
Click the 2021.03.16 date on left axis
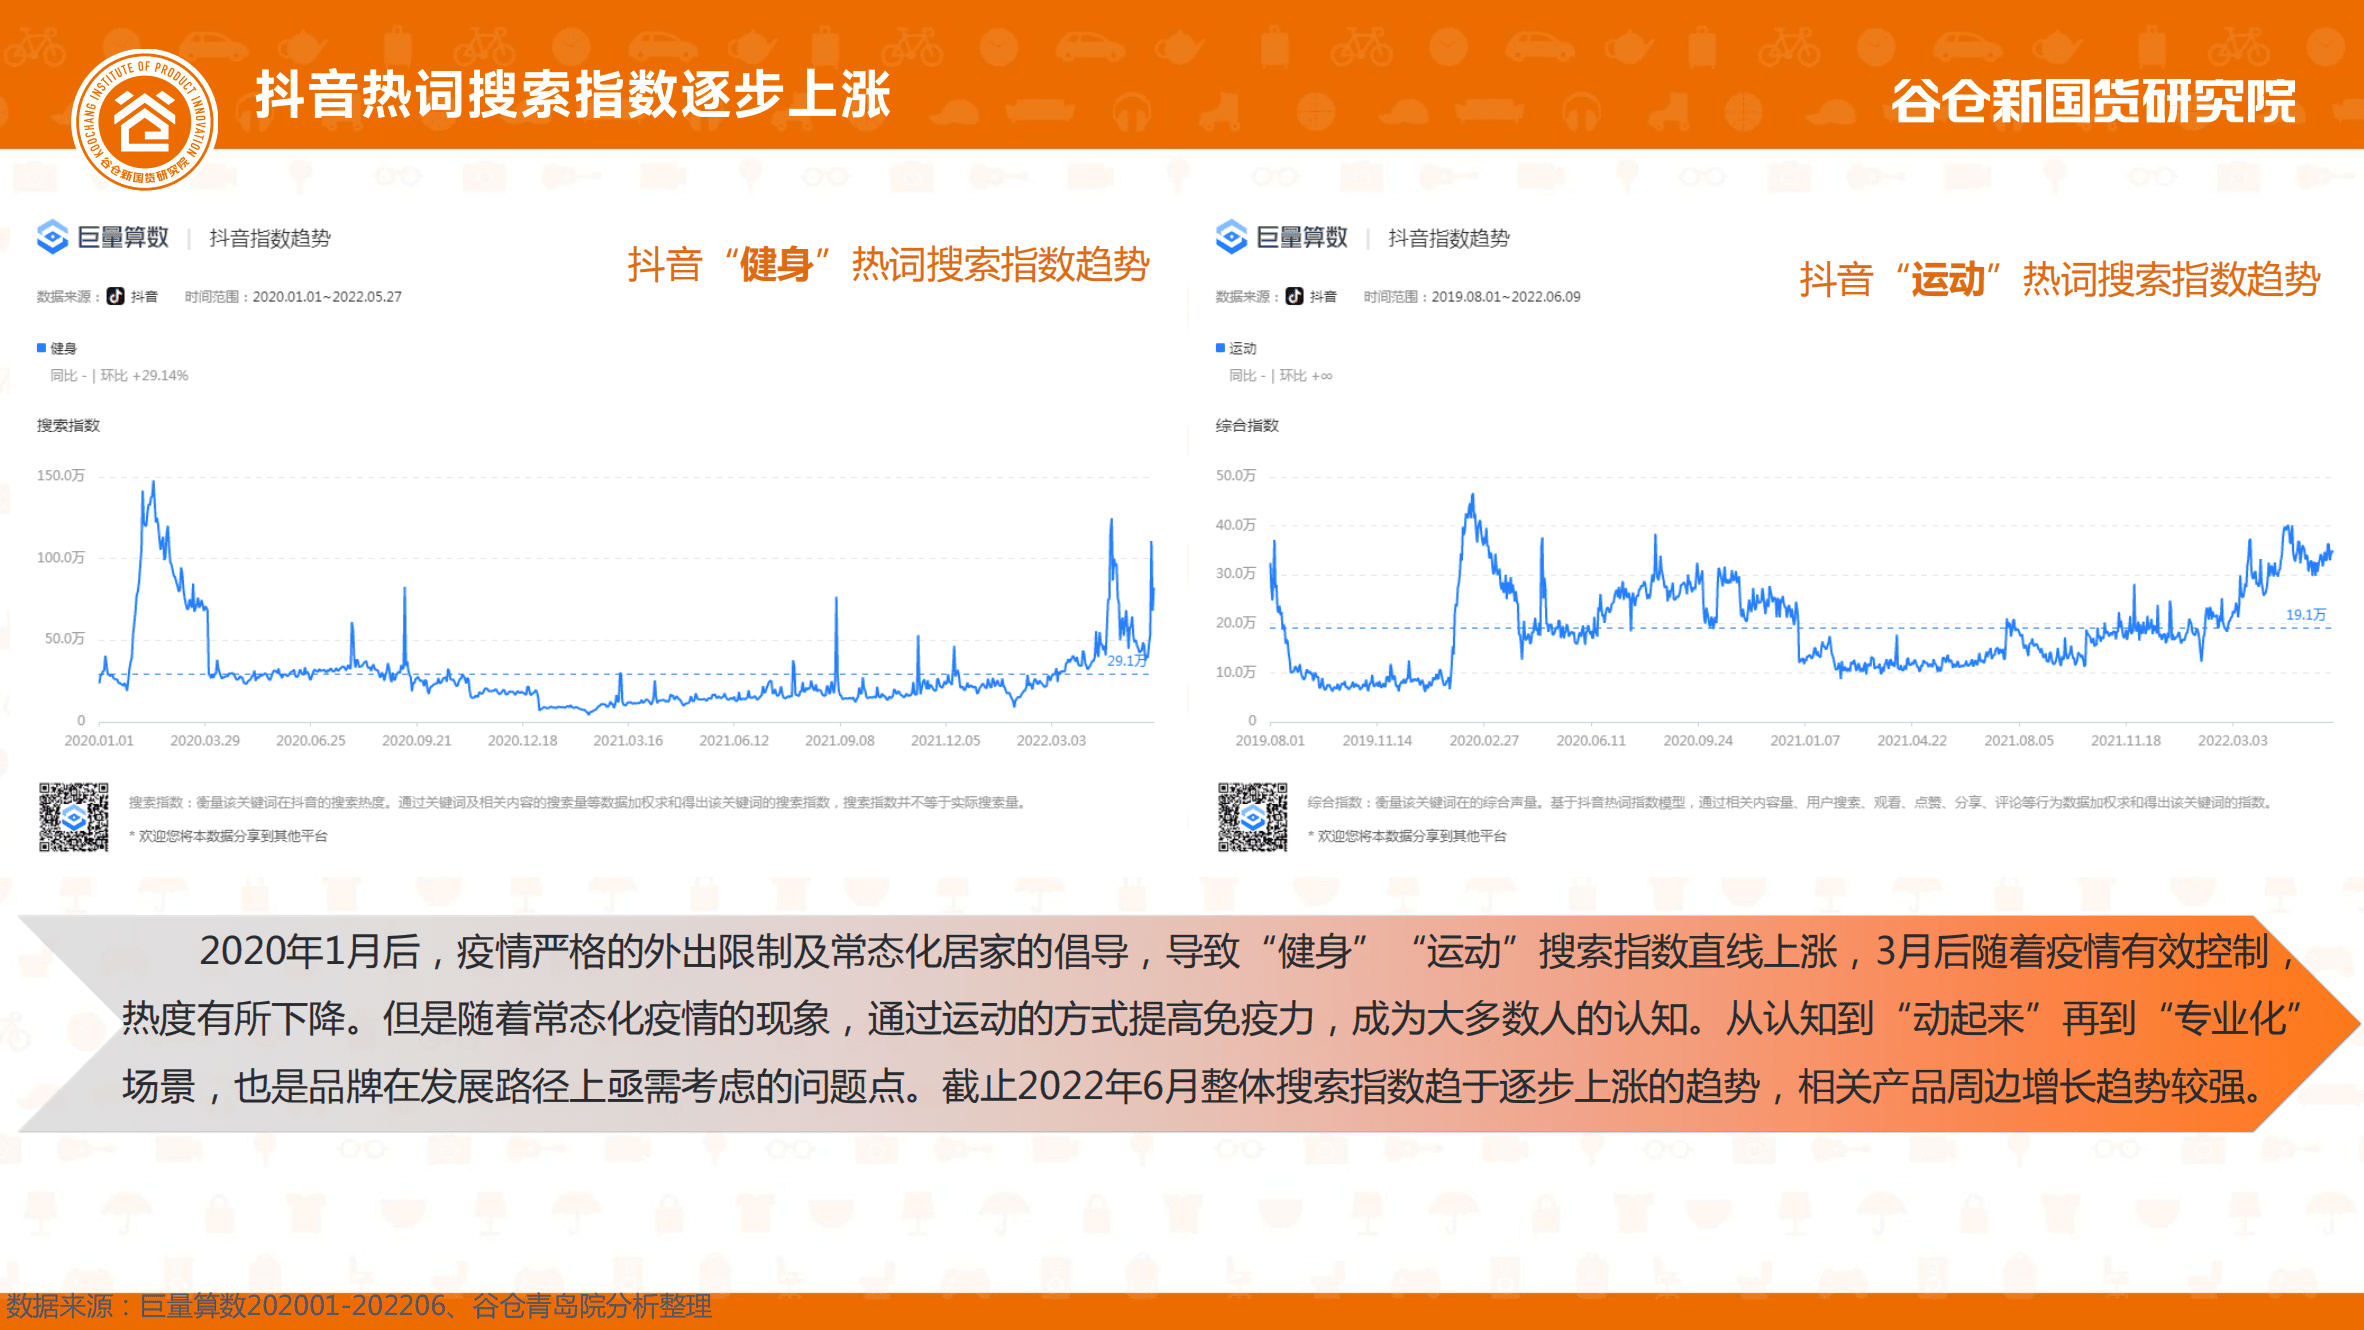(x=628, y=741)
